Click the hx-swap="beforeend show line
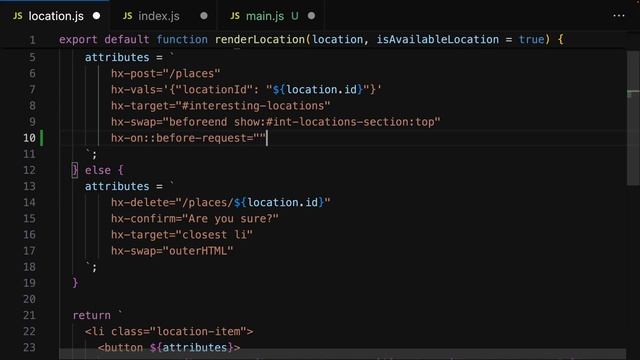The width and height of the screenshot is (640, 360). (x=276, y=122)
